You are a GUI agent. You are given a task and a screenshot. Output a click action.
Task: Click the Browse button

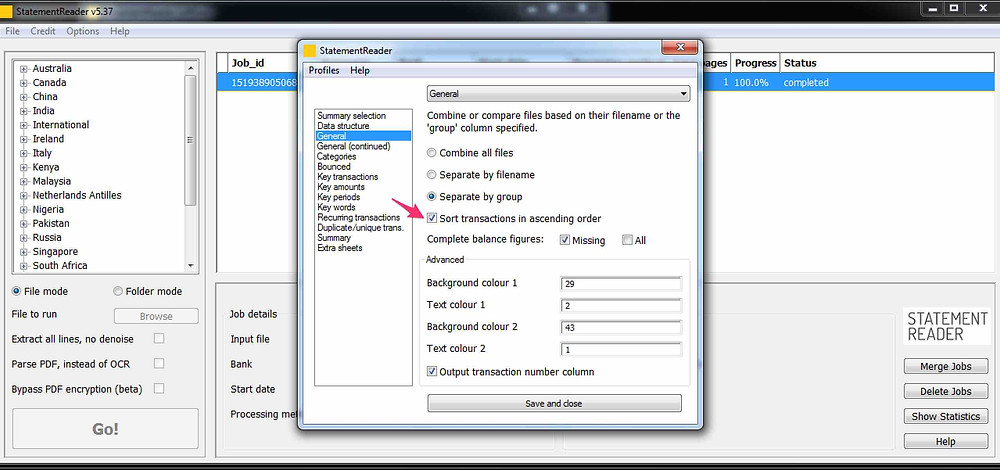coord(156,316)
